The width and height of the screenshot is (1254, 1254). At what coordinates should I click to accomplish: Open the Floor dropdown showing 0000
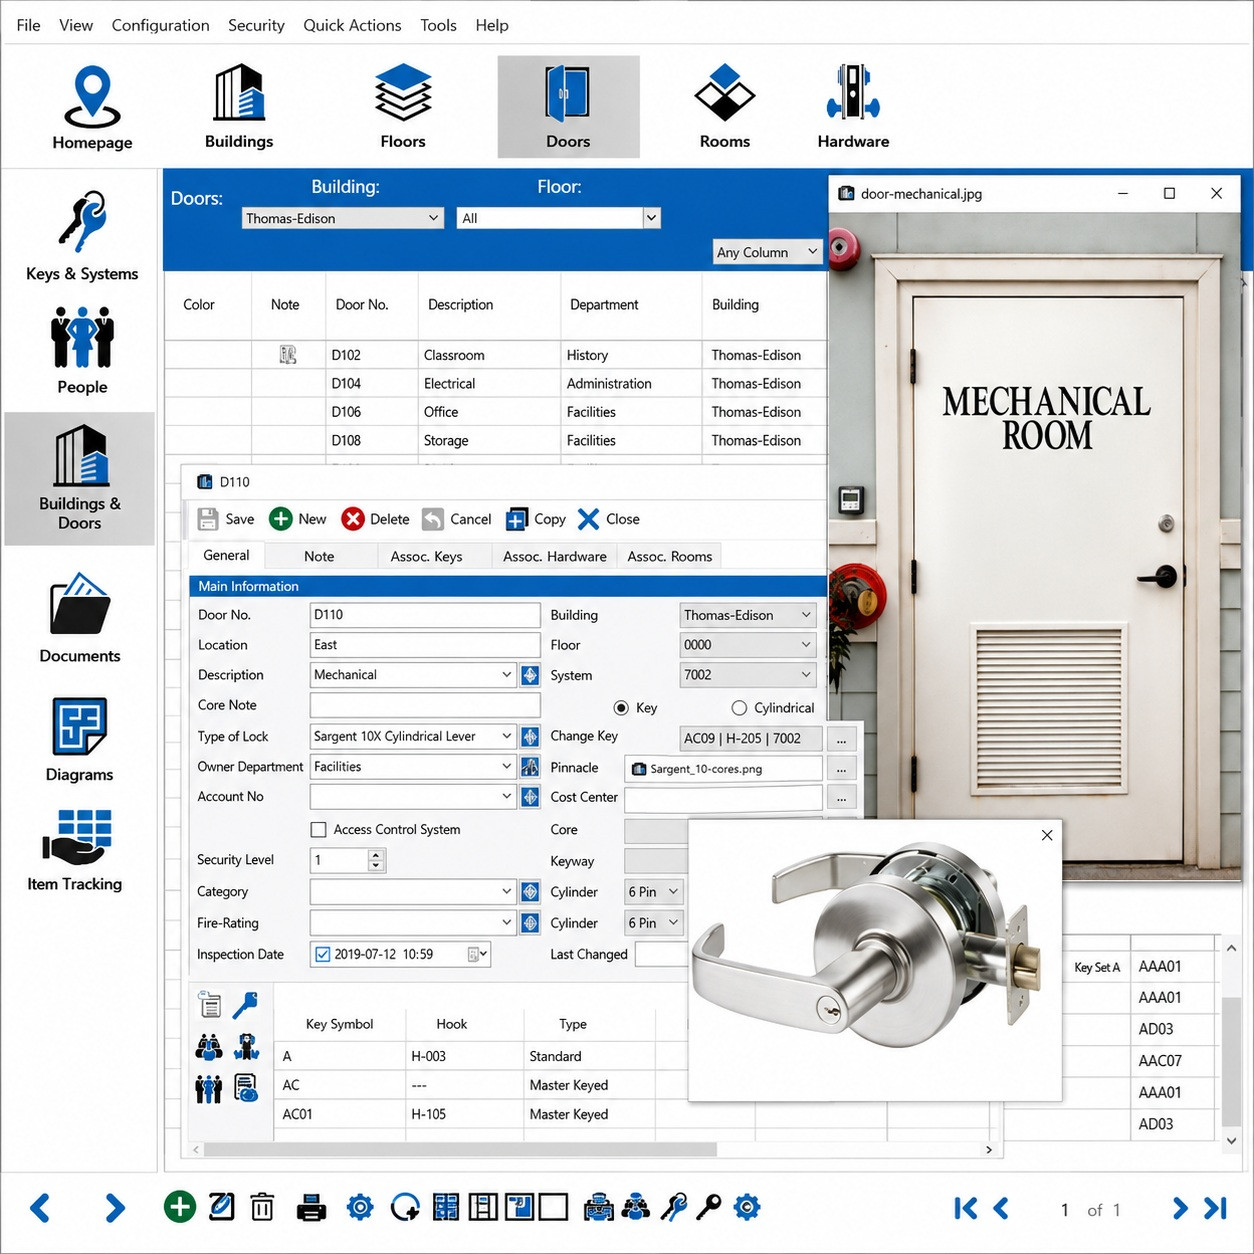747,645
